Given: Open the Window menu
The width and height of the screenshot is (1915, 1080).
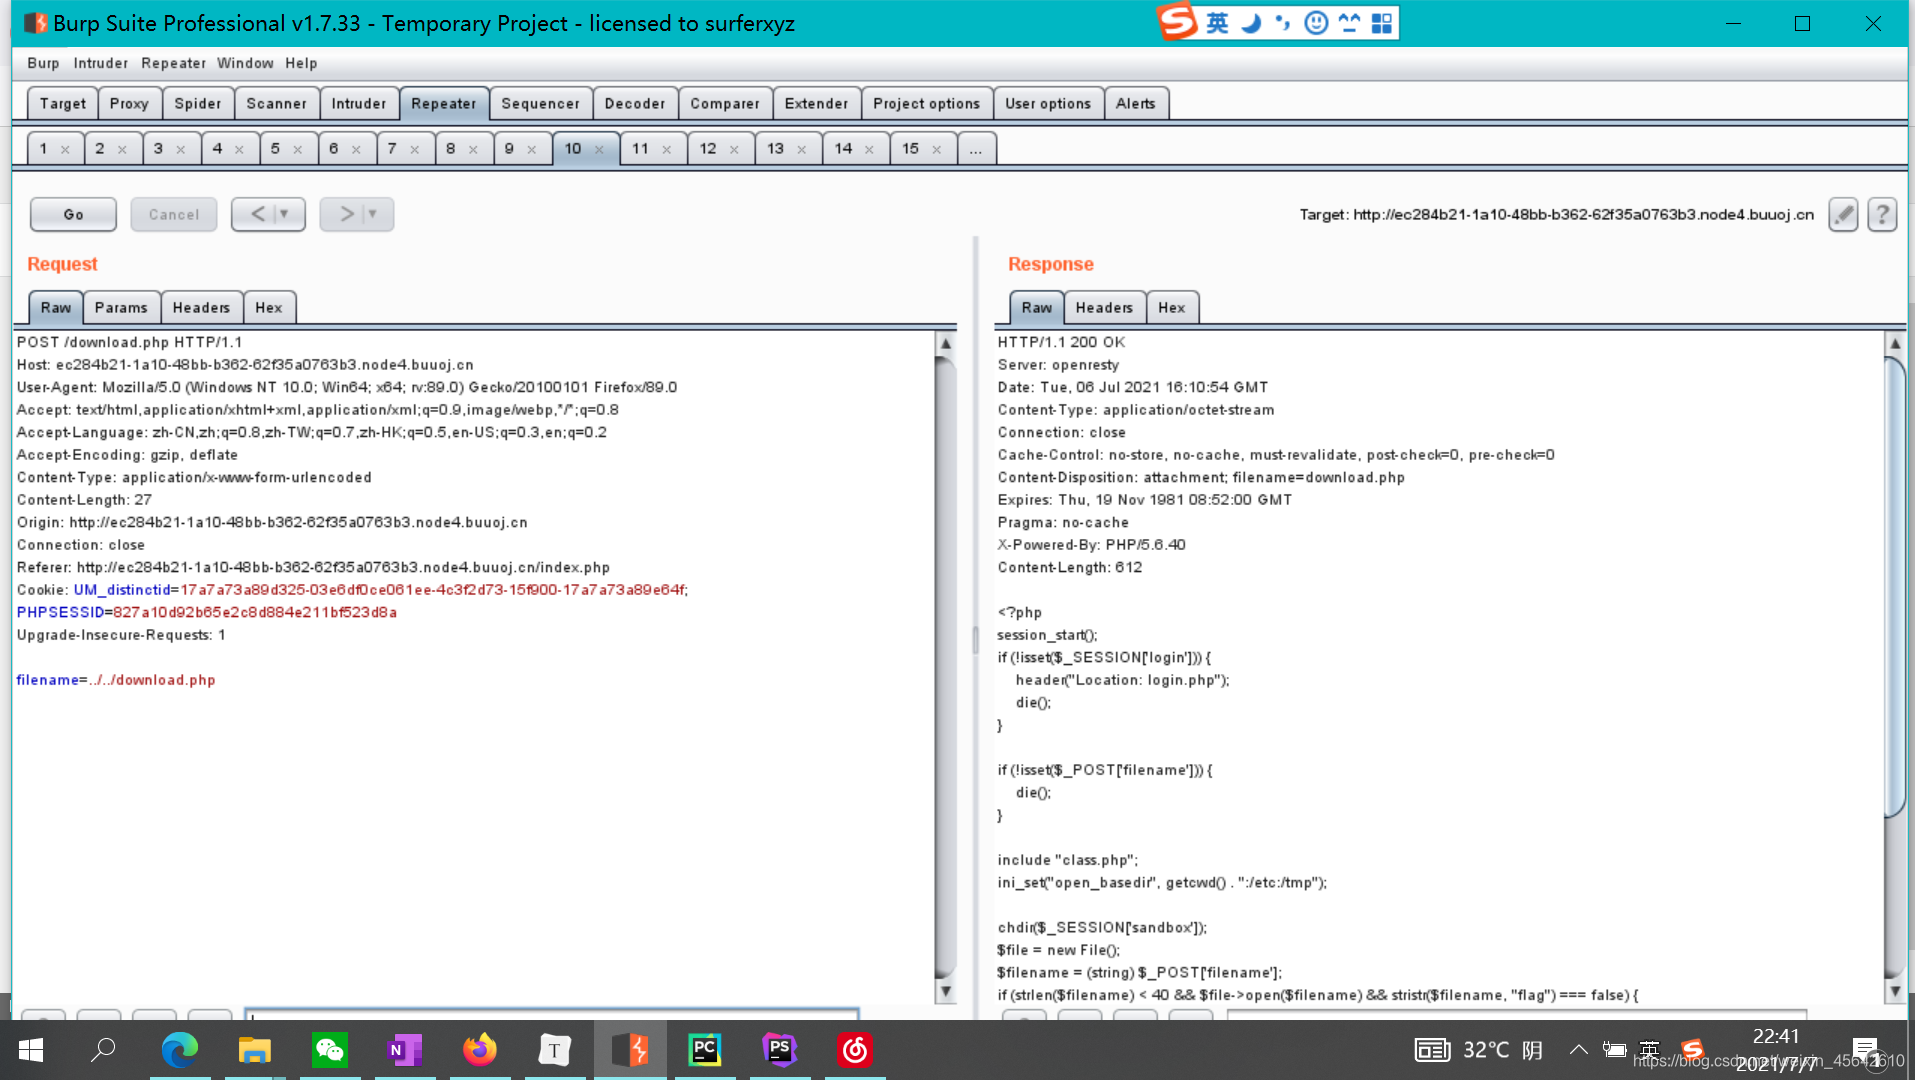Looking at the screenshot, I should pyautogui.click(x=245, y=63).
